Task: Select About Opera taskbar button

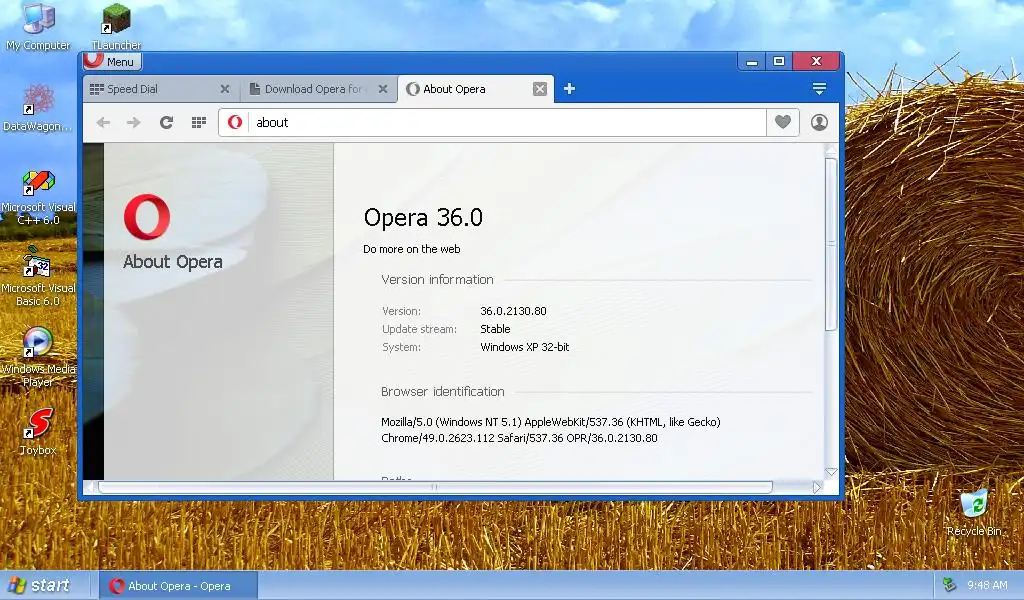Action: click(178, 586)
